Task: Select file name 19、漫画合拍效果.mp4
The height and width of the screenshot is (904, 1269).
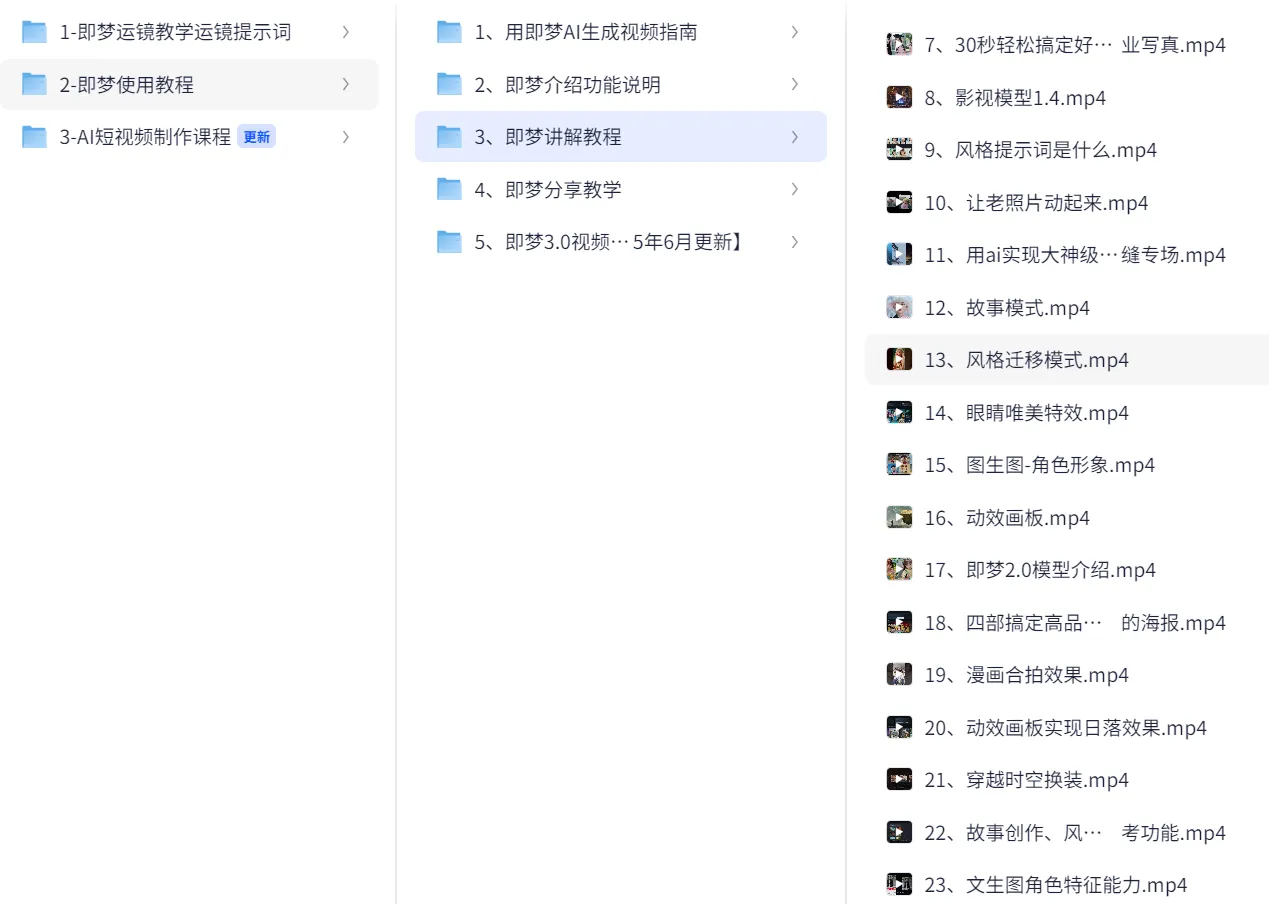Action: click(x=1026, y=675)
